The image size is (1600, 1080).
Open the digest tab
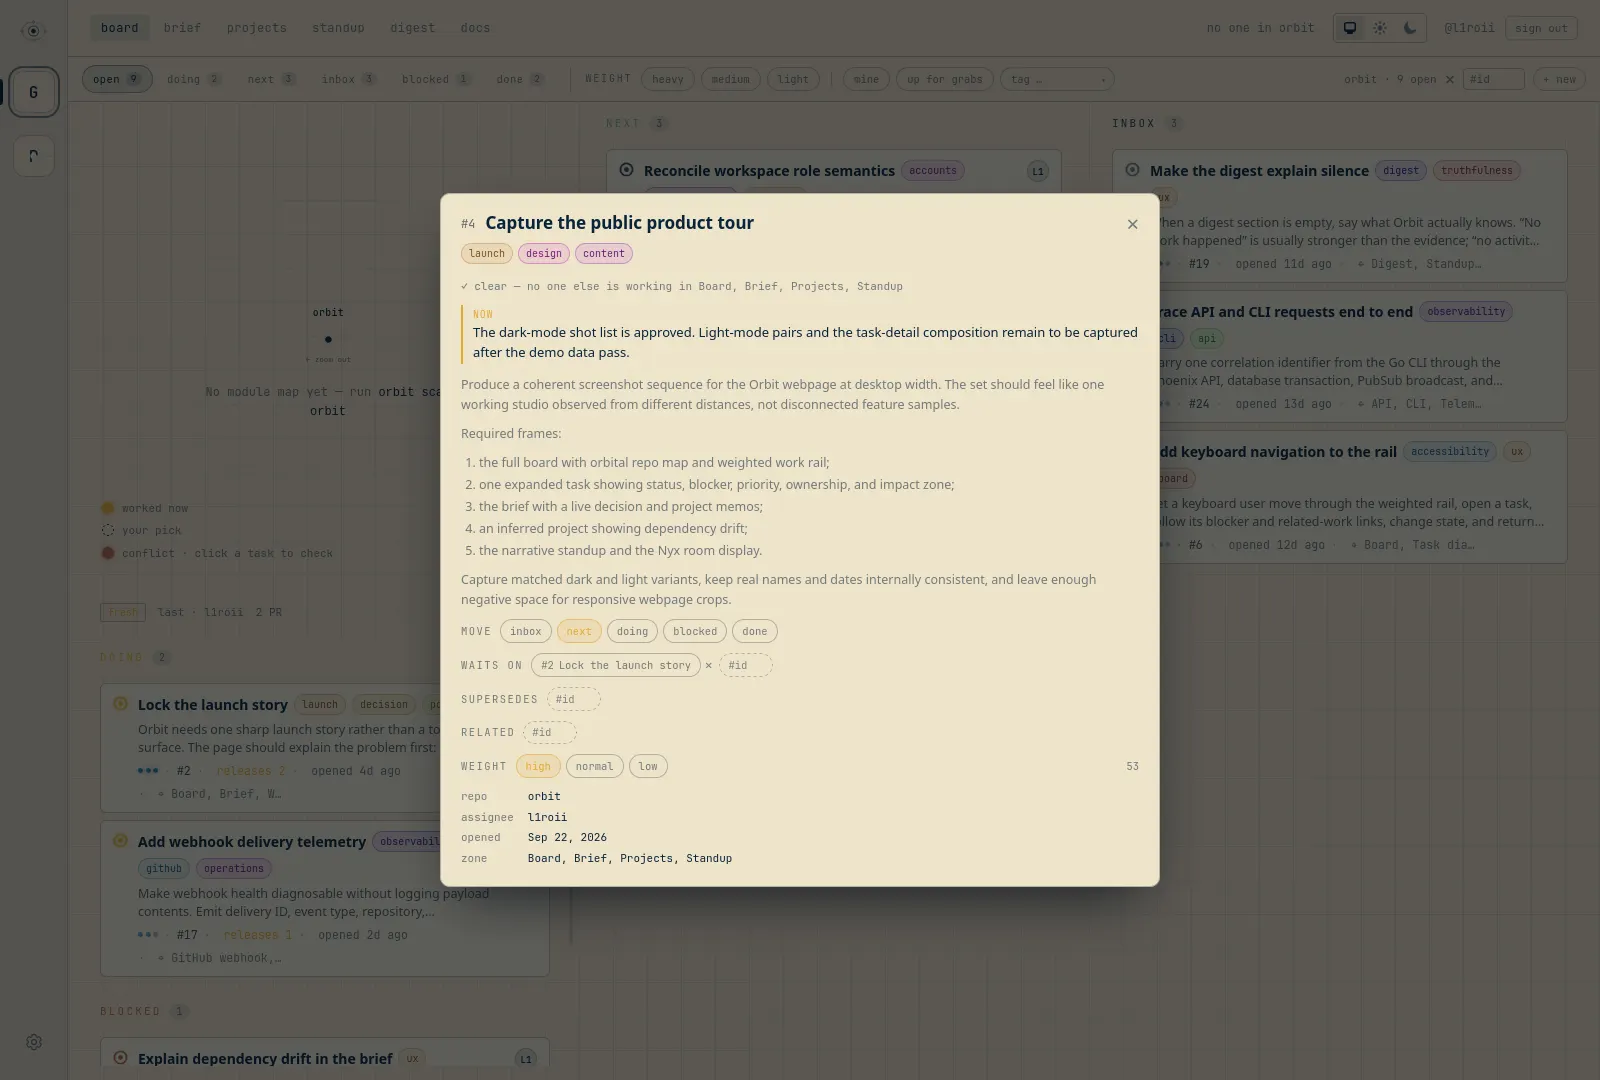pos(412,28)
